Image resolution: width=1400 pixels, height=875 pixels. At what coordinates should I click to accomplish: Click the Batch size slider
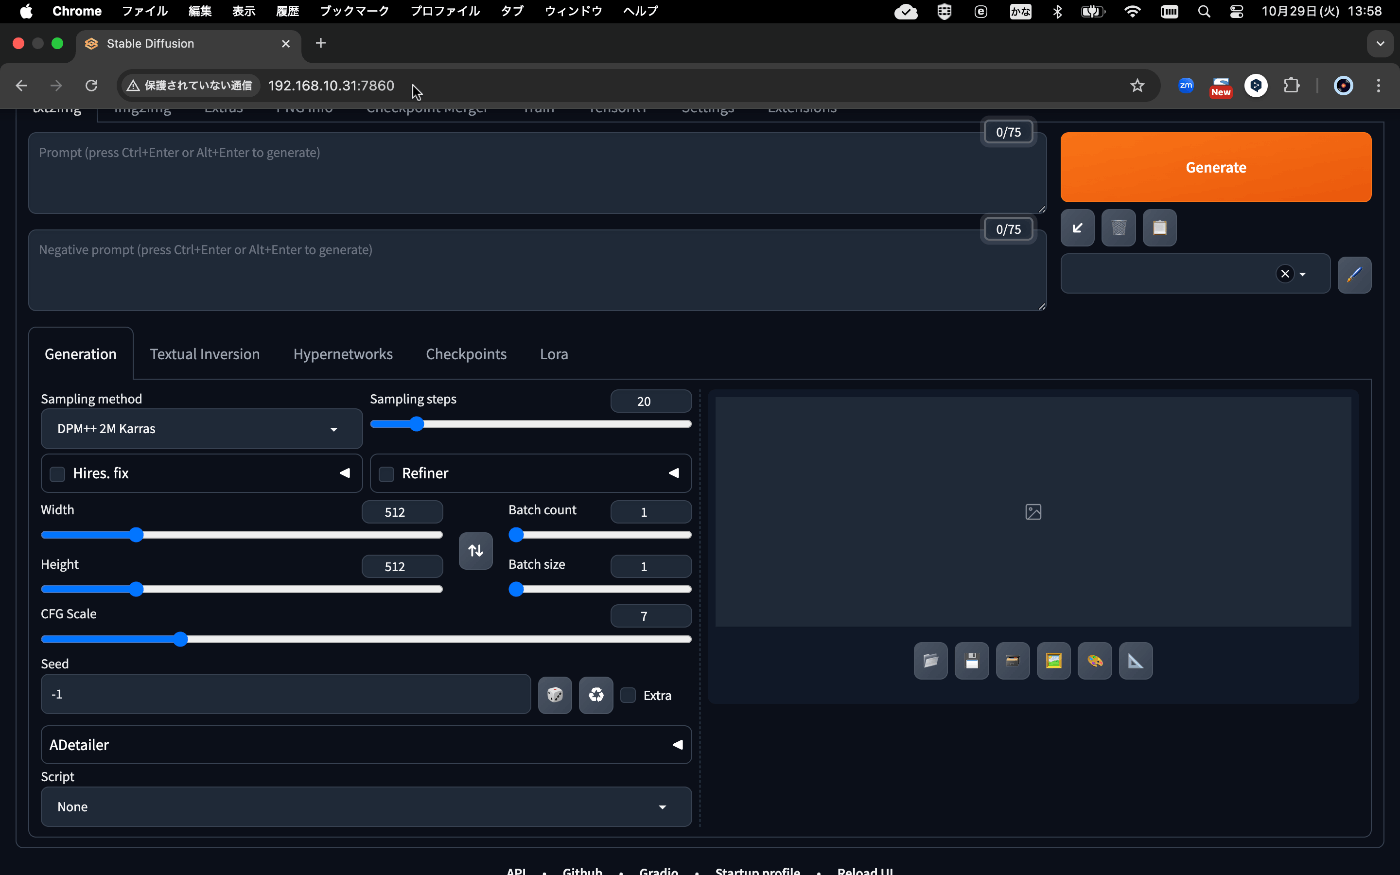pyautogui.click(x=600, y=589)
